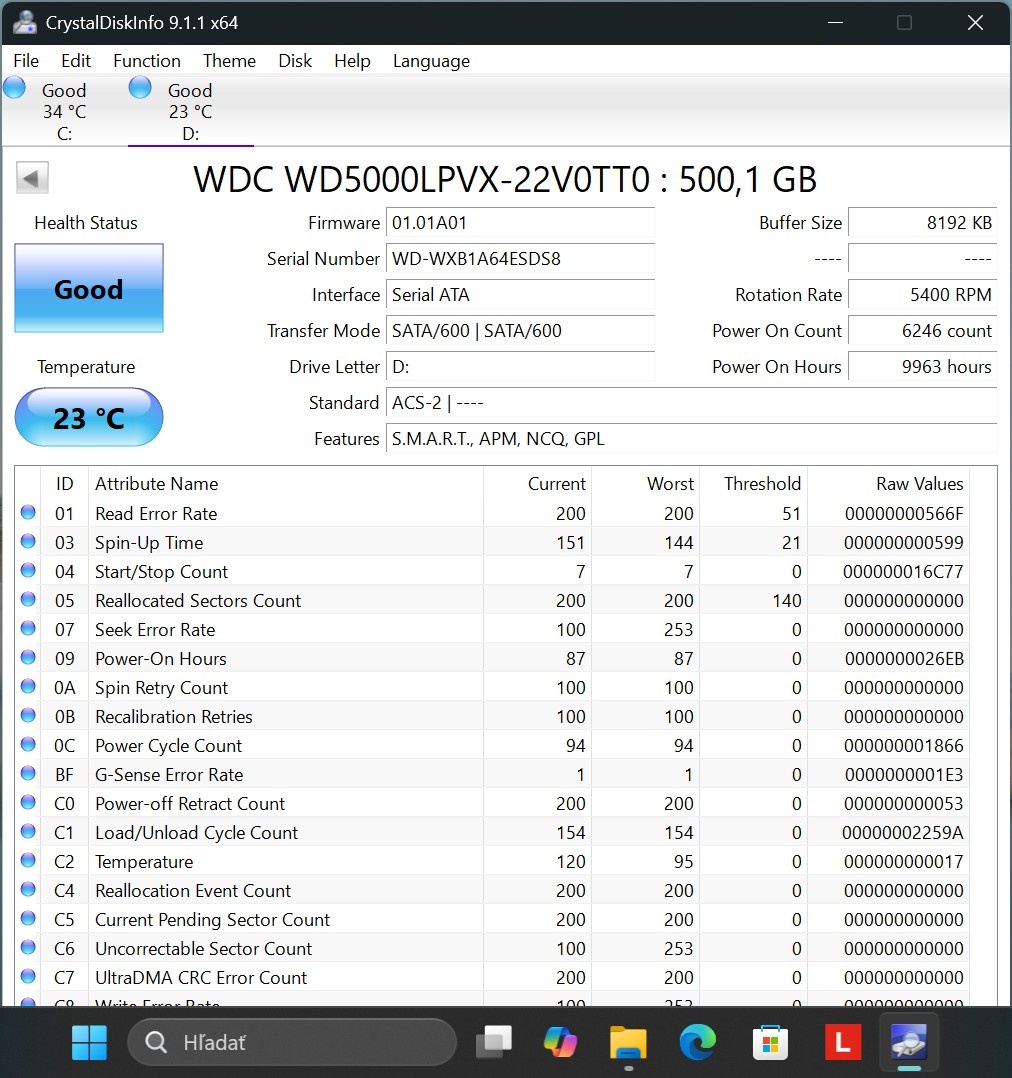Click status dot for Uncorrectable Sector Count
Screen dimensions: 1012x1078
(x=28, y=947)
